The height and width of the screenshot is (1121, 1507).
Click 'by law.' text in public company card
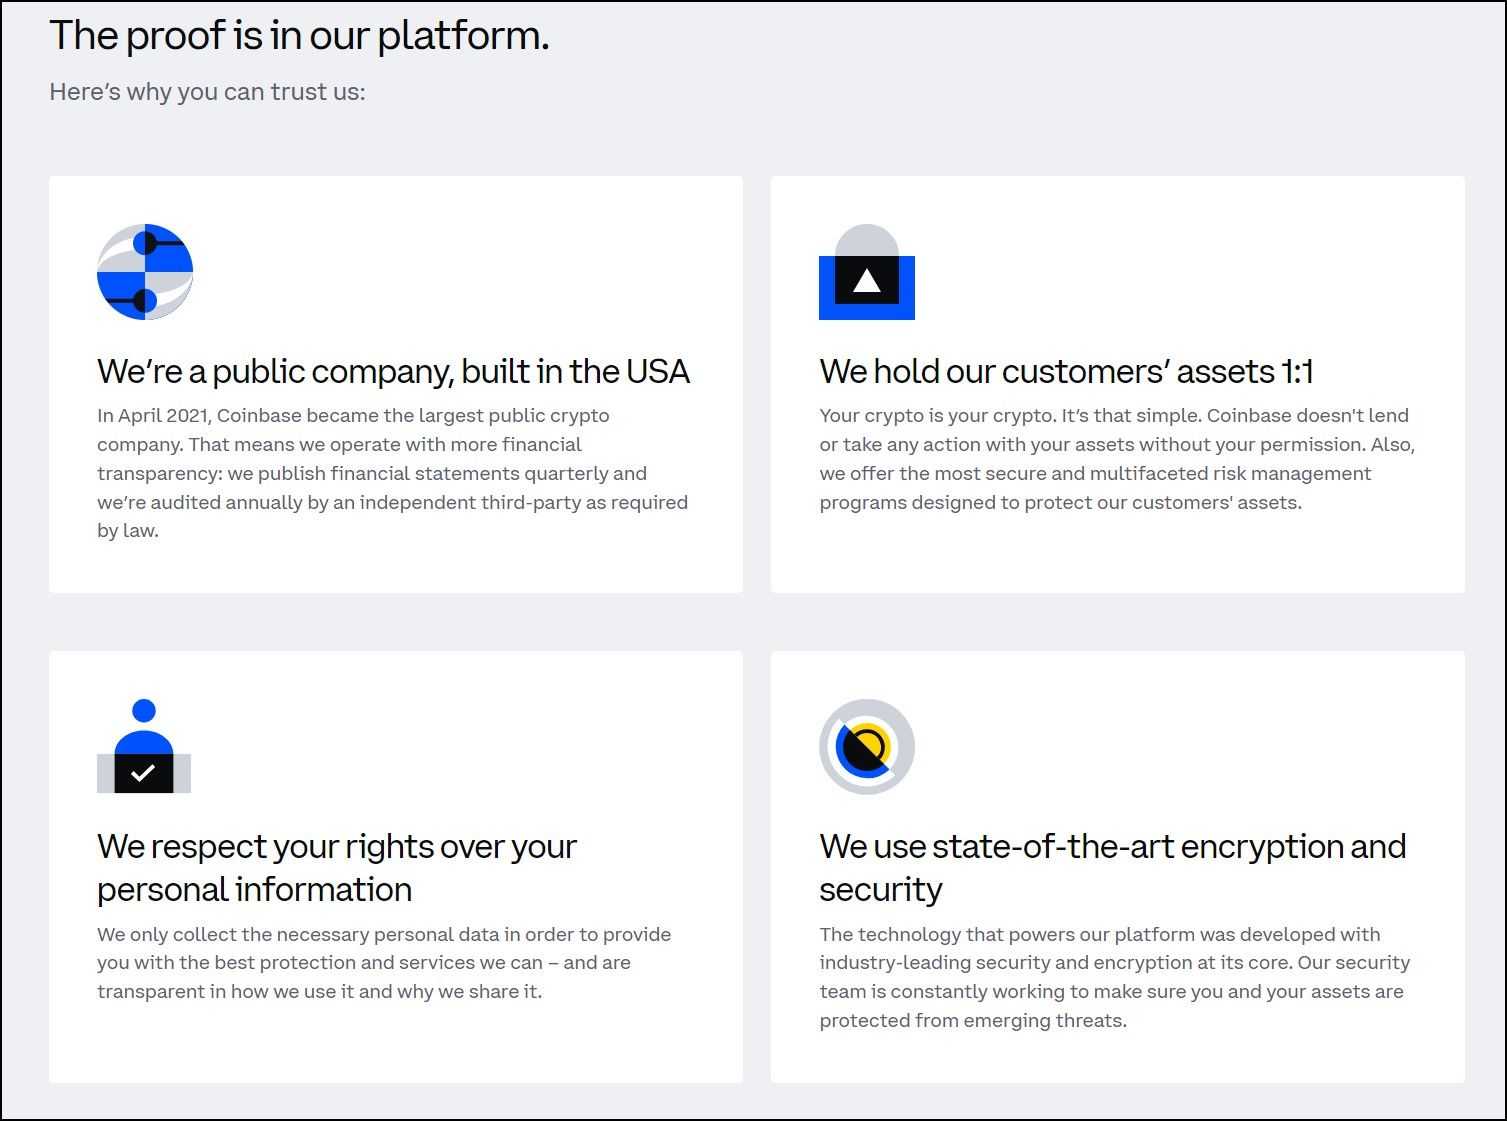[x=128, y=531]
